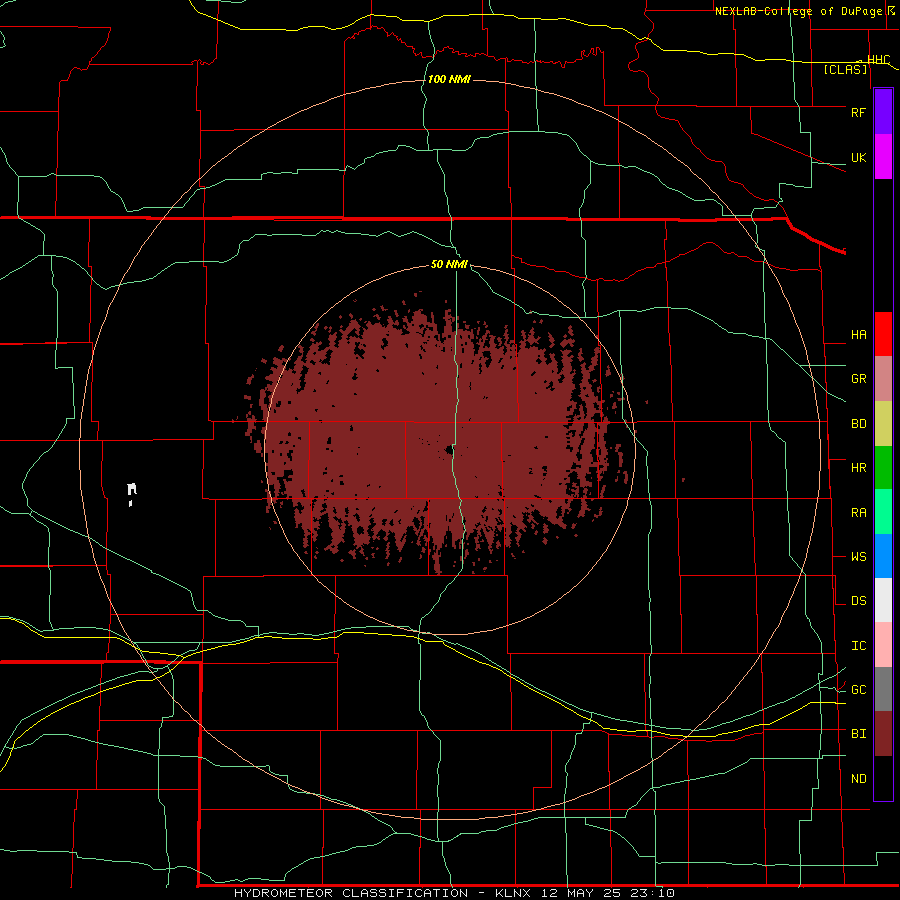Pick the green HR legend swatch
Viewport: 900px width, 900px height.
[883, 468]
